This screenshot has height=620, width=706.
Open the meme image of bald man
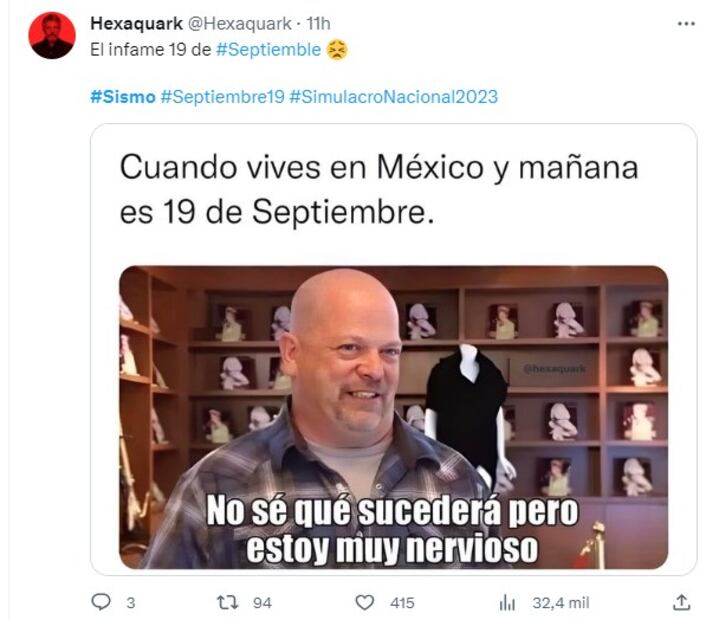pyautogui.click(x=394, y=417)
